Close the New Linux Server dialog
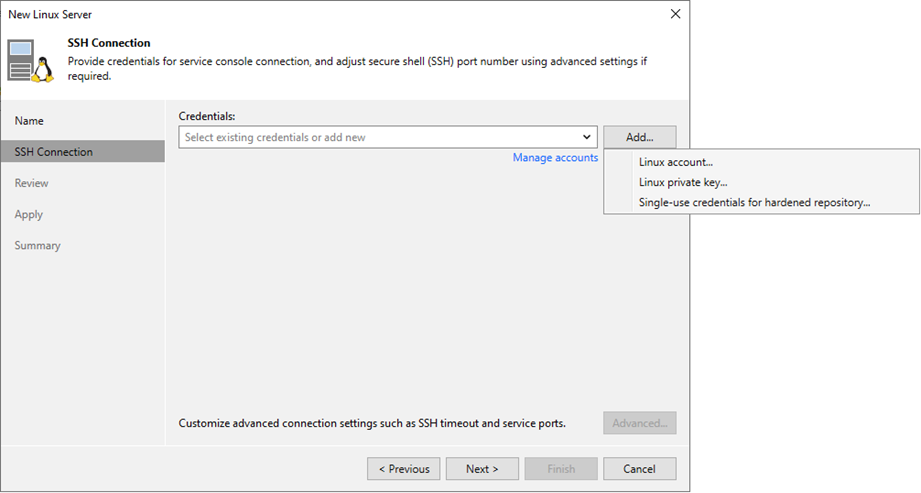This screenshot has width=921, height=493. coord(675,14)
